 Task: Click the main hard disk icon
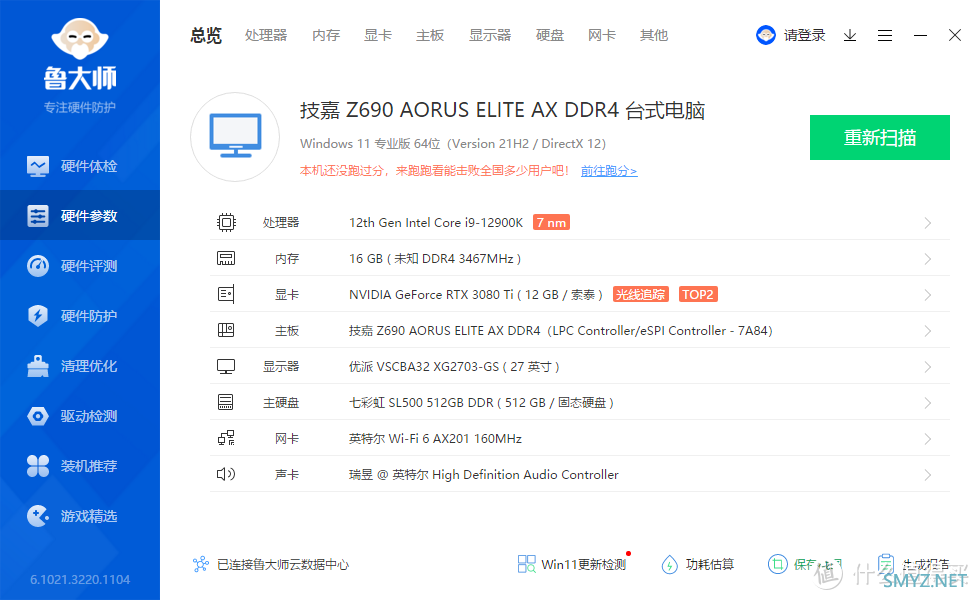[x=226, y=402]
